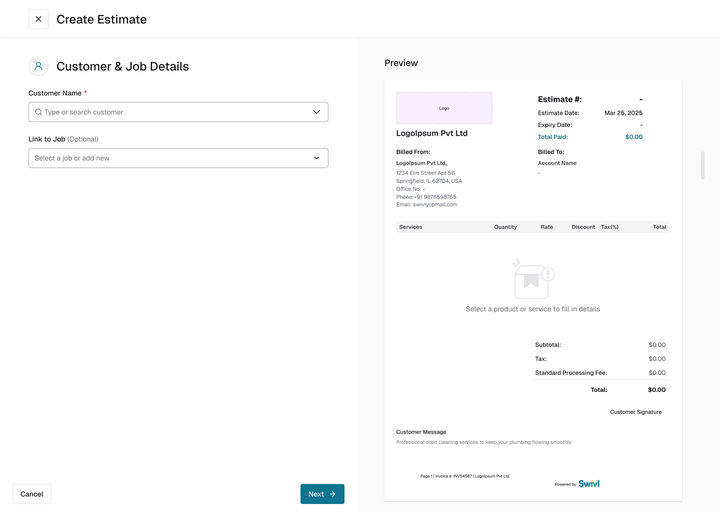Click the Discount column header
Image resolution: width=720 pixels, height=512 pixels.
tap(583, 227)
